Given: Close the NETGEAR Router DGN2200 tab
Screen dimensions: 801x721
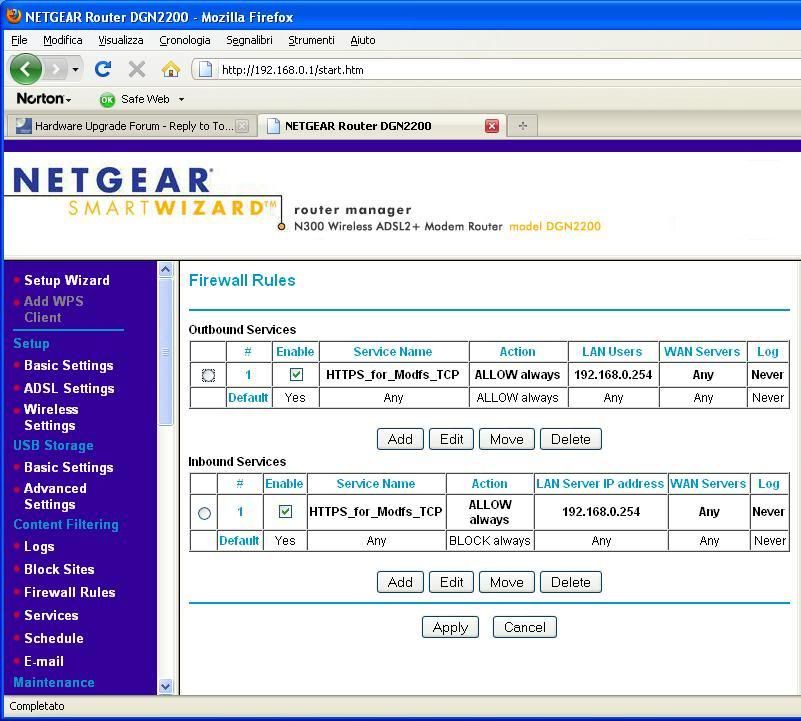Looking at the screenshot, I should pyautogui.click(x=492, y=126).
